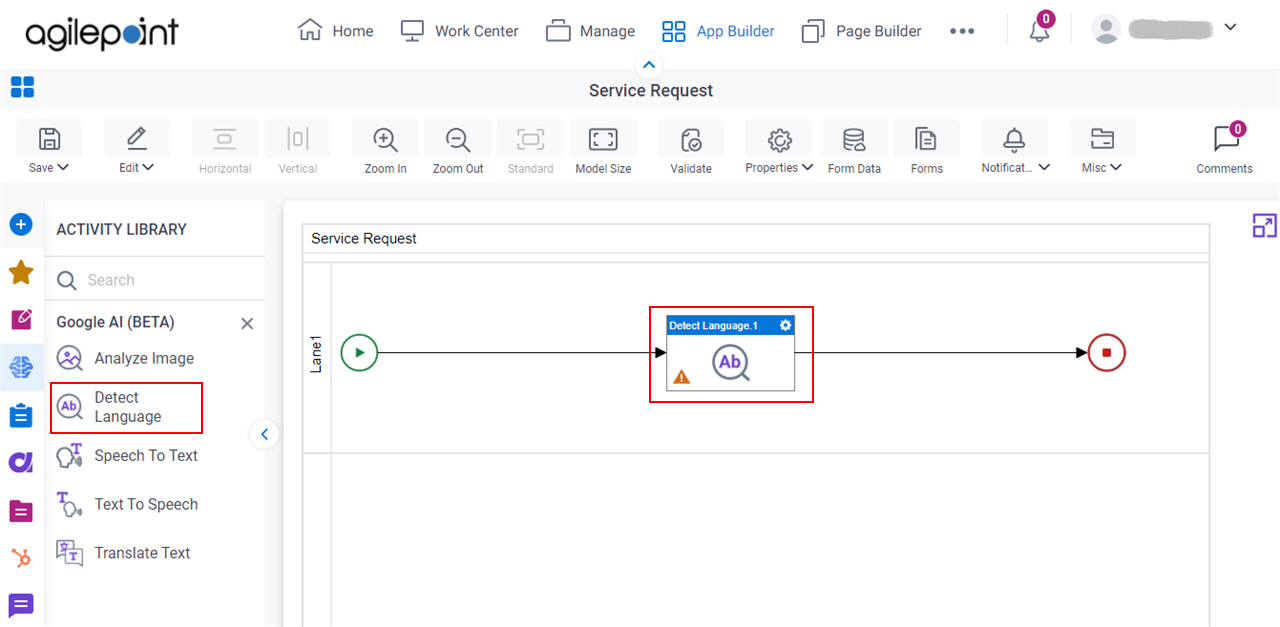Image resolution: width=1280 pixels, height=627 pixels.
Task: Click the Misc folder icon
Action: coord(1102,139)
